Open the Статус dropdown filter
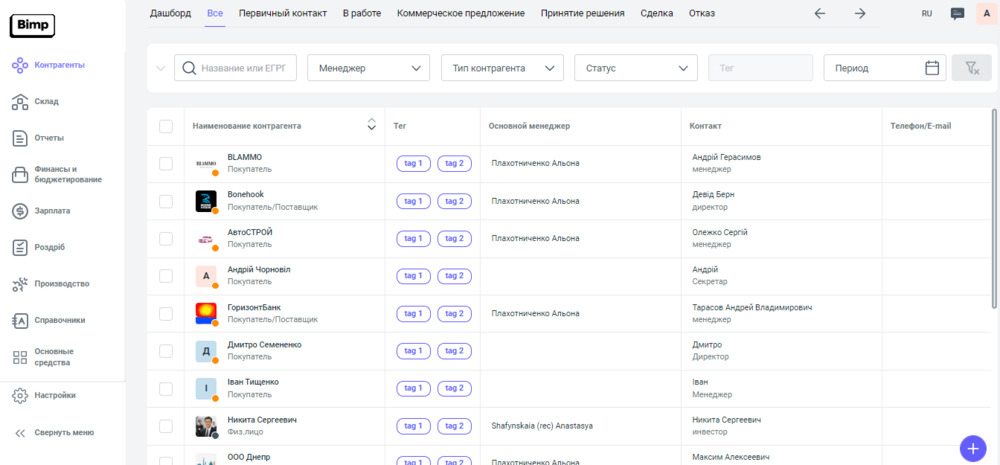Screen dimensions: 1000x465 pyautogui.click(x=635, y=68)
